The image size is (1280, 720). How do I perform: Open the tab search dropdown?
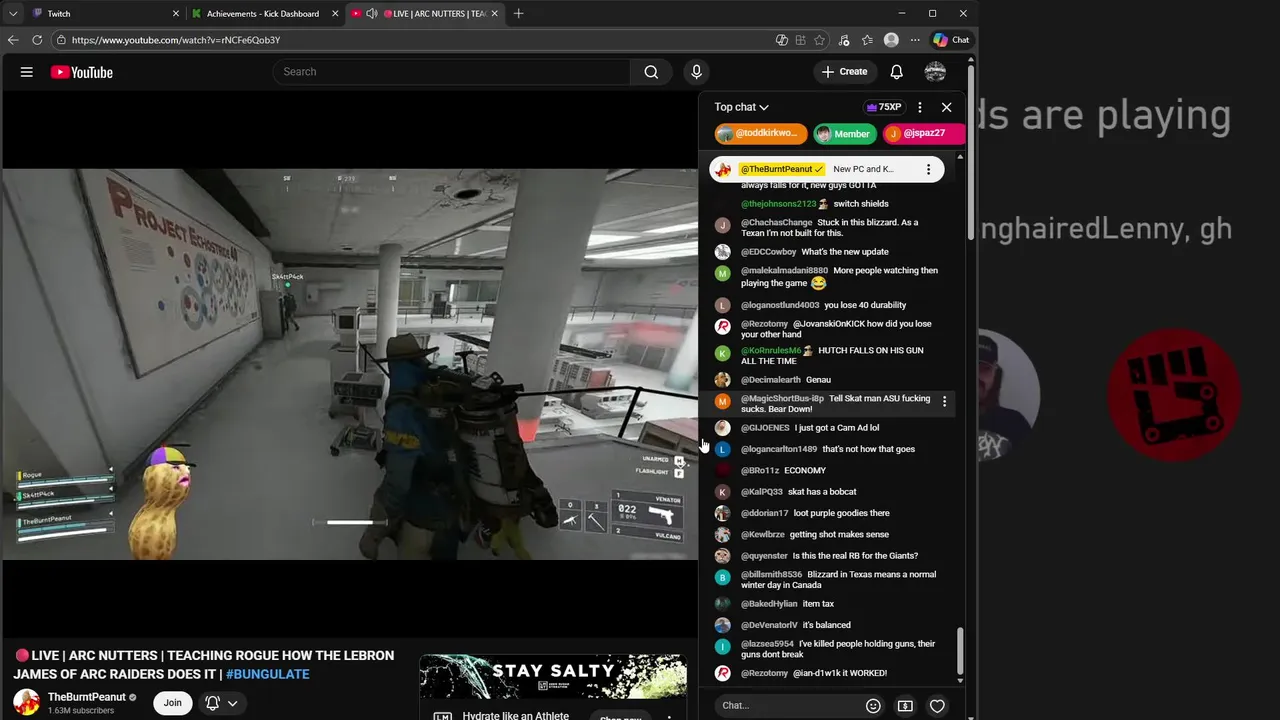(x=13, y=14)
